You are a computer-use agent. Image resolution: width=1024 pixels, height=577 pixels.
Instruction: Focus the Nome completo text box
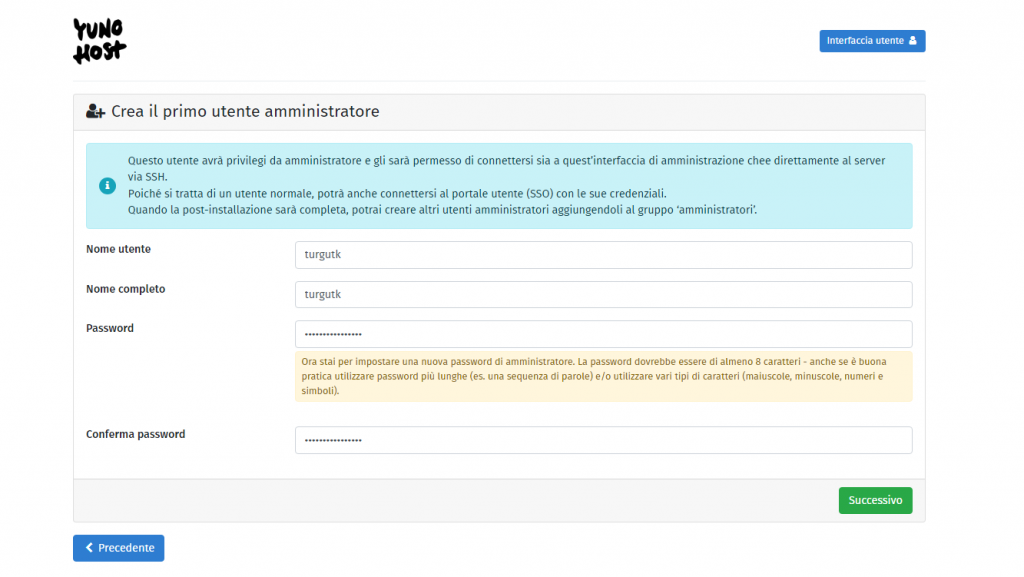[x=603, y=294]
